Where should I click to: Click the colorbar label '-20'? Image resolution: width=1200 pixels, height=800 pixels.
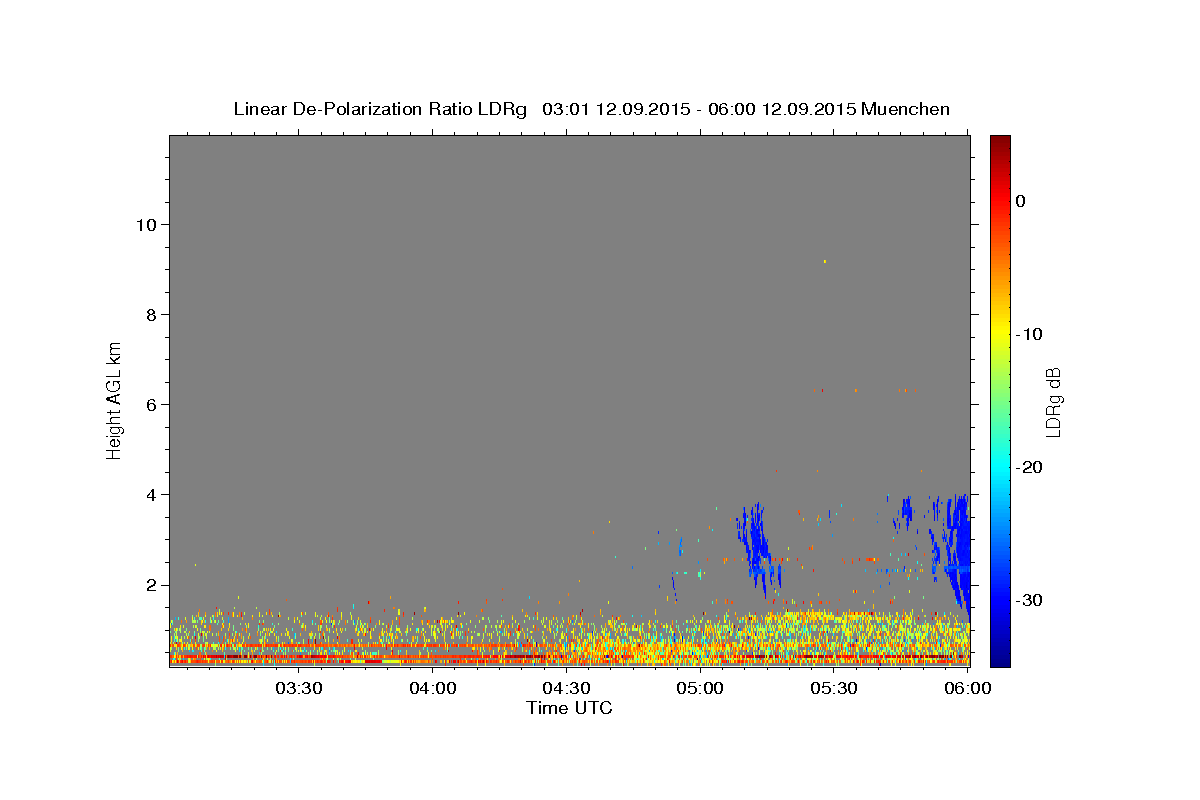tap(1029, 467)
